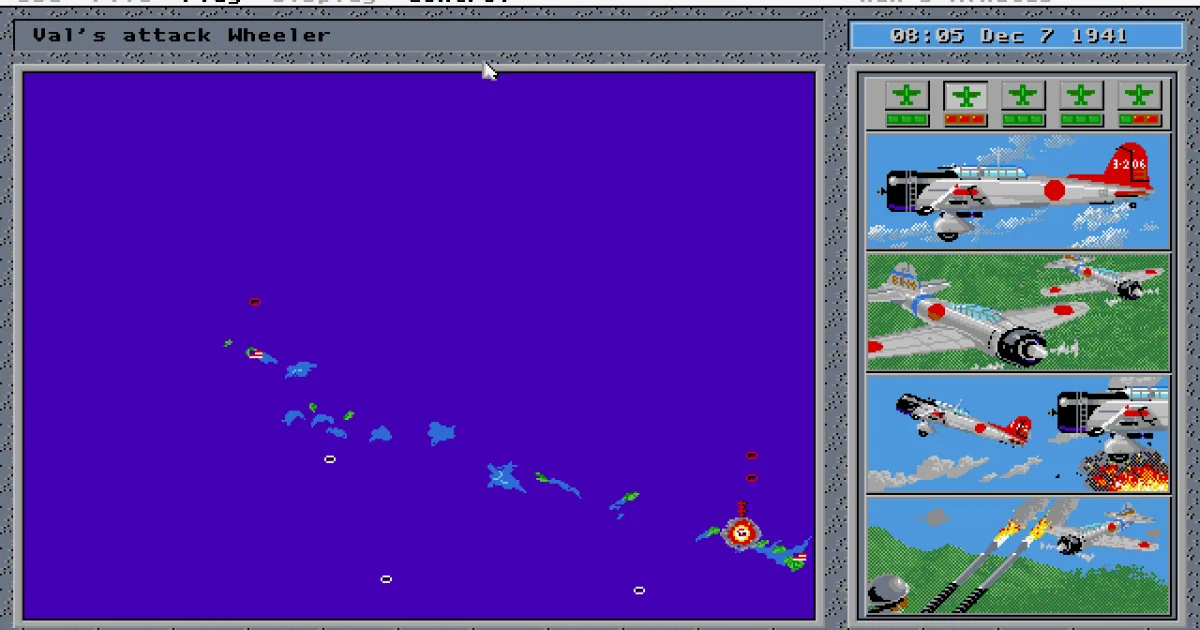Image resolution: width=1200 pixels, height=630 pixels.
Task: Click the explosion marker on the map
Action: point(741,533)
